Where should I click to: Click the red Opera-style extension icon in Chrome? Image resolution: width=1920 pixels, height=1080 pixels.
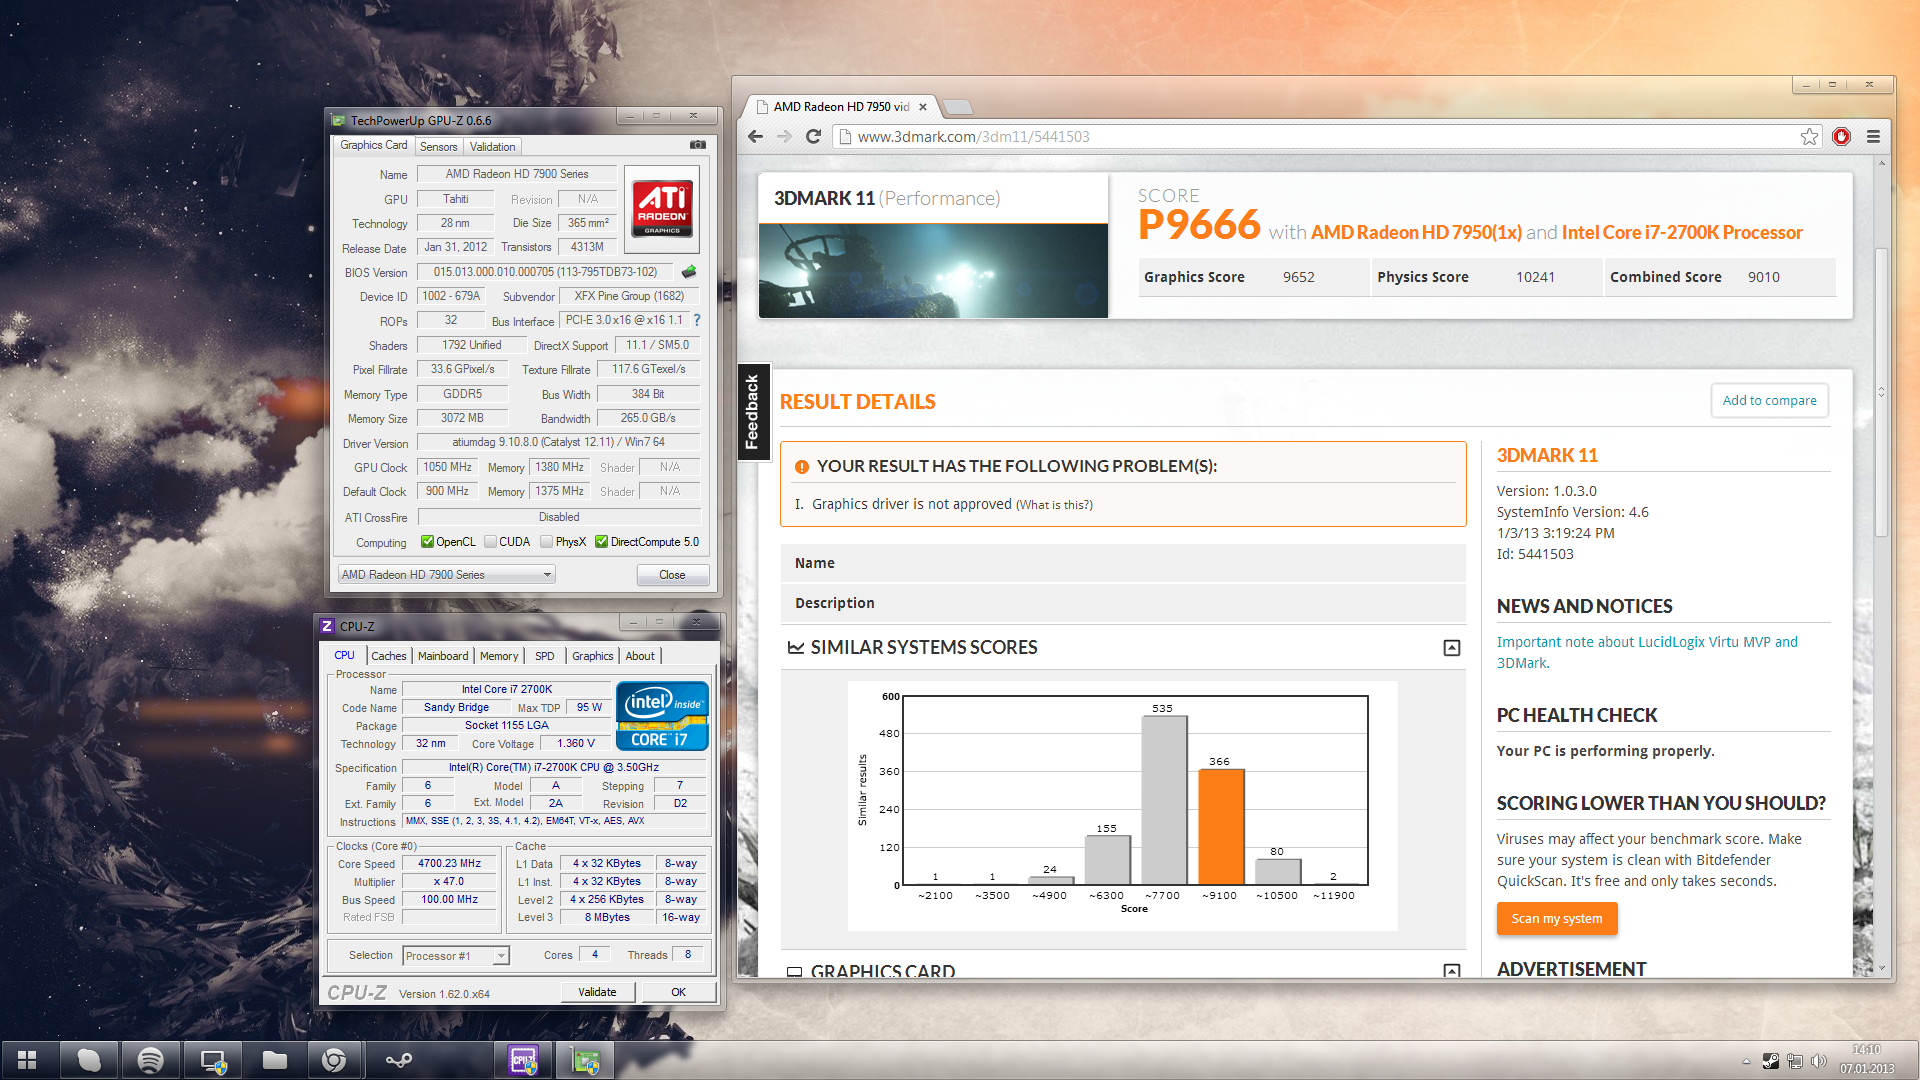pos(1841,136)
